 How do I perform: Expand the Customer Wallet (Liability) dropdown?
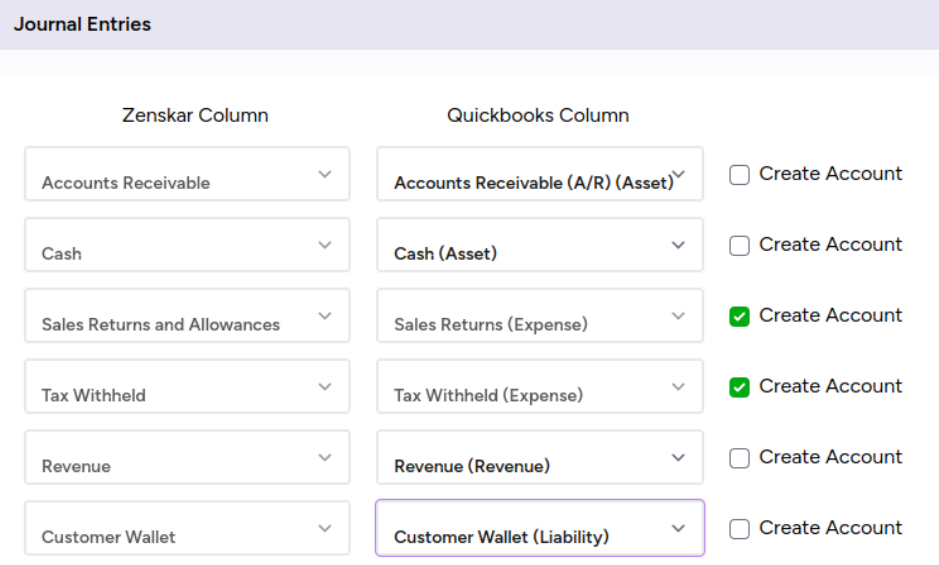coord(540,528)
